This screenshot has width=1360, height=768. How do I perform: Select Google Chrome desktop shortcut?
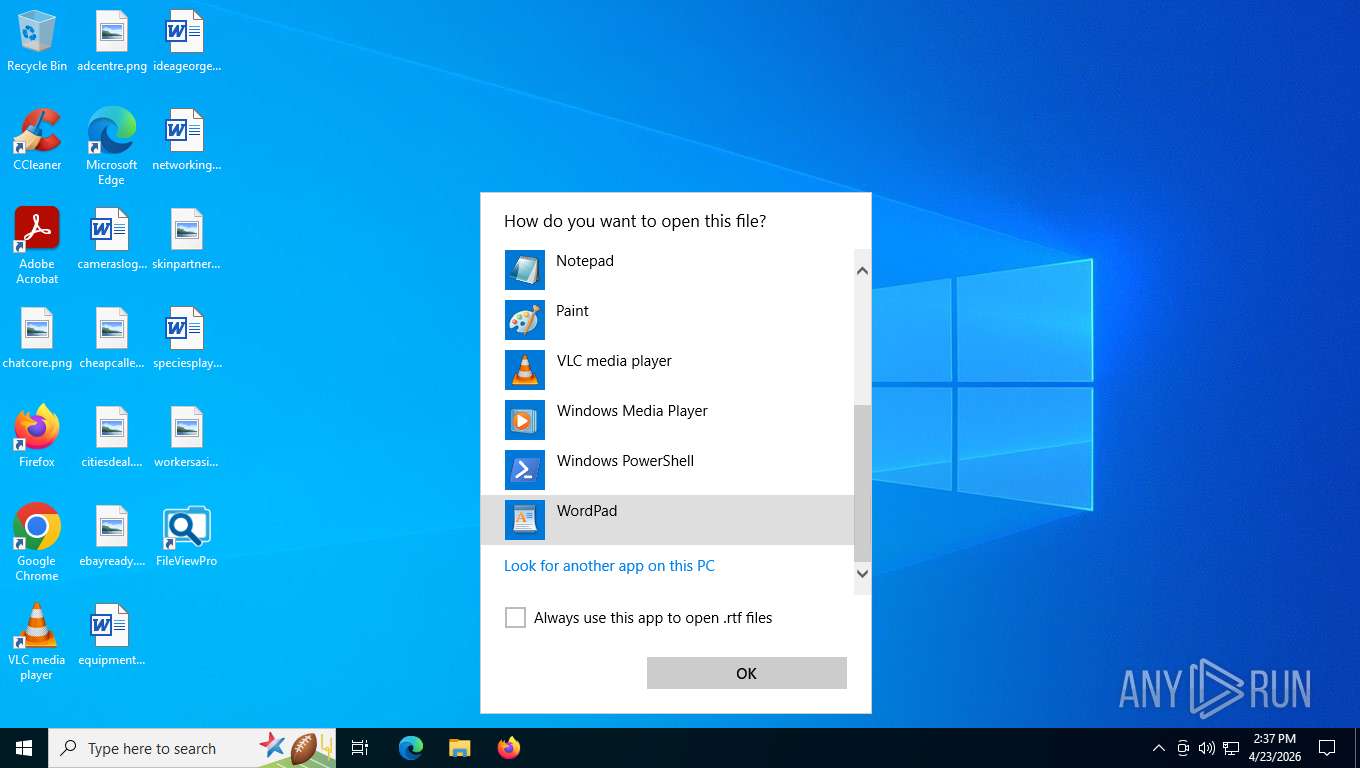tap(37, 542)
